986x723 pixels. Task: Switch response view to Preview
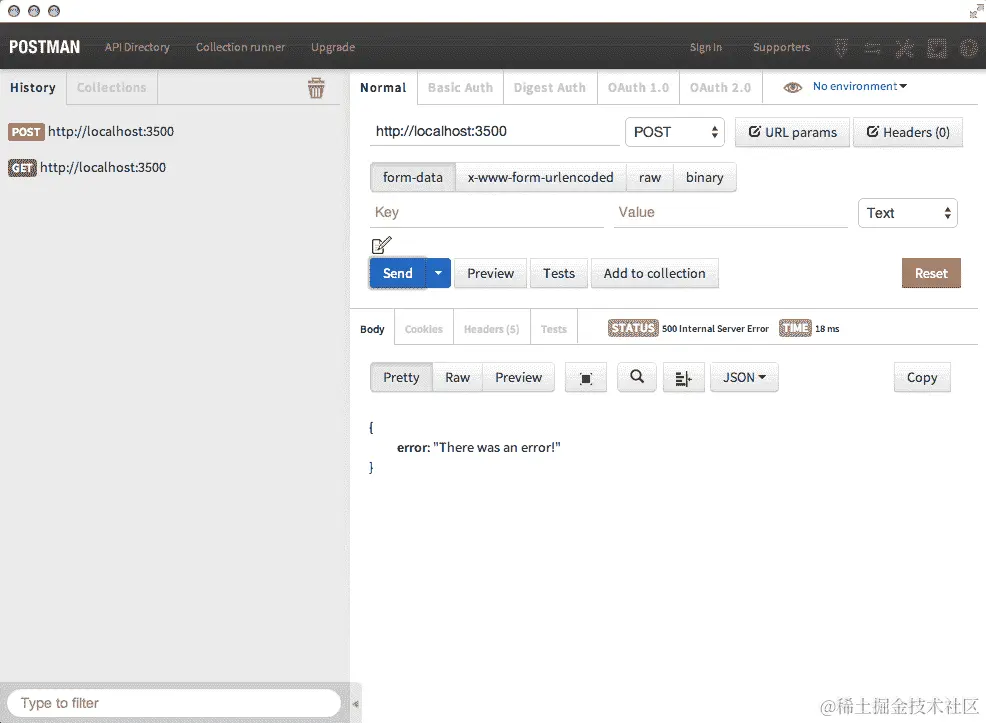(518, 377)
